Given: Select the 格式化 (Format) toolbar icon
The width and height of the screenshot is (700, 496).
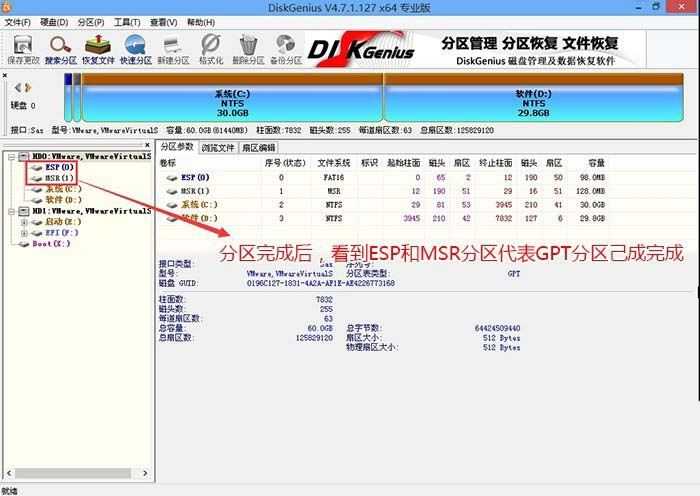Looking at the screenshot, I should pos(211,45).
